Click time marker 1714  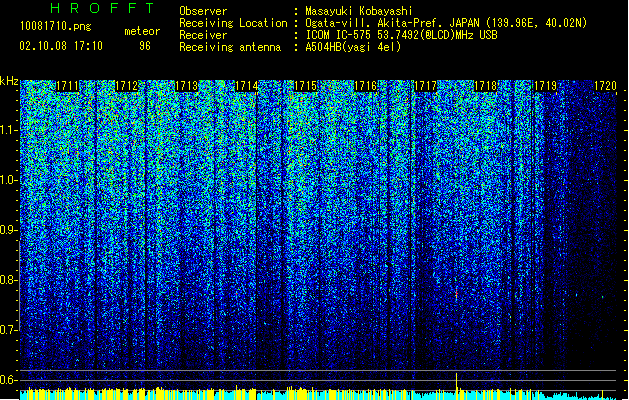click(x=246, y=86)
